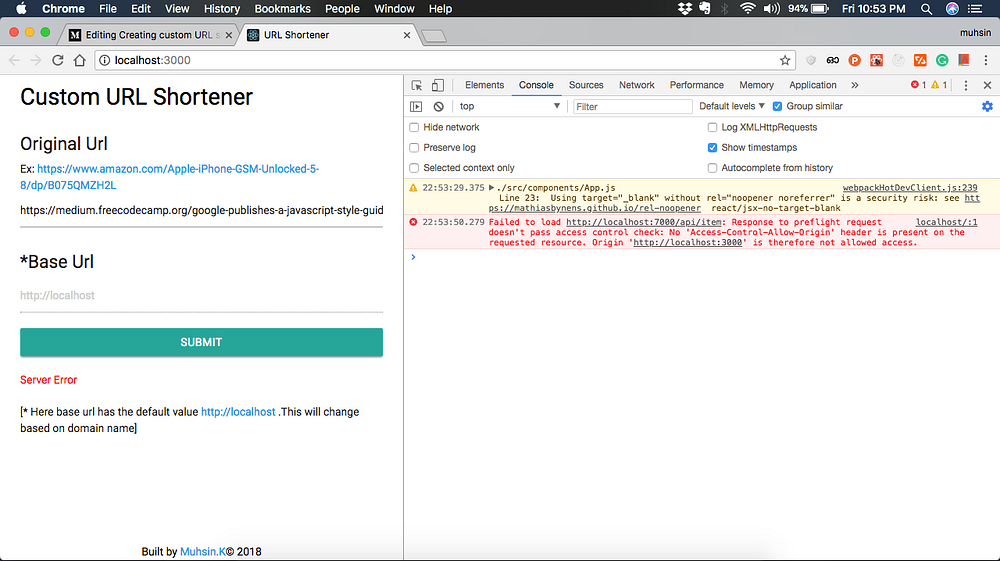1000x561 pixels.
Task: Open the Network tab
Action: tap(636, 85)
